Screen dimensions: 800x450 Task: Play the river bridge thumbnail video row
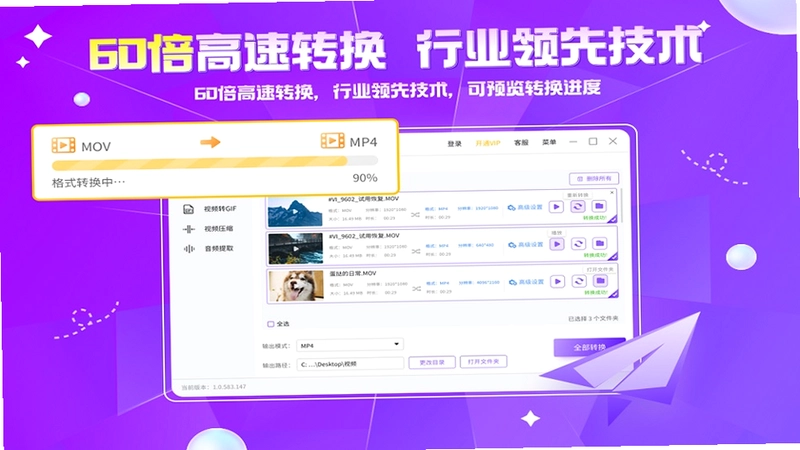(x=557, y=244)
